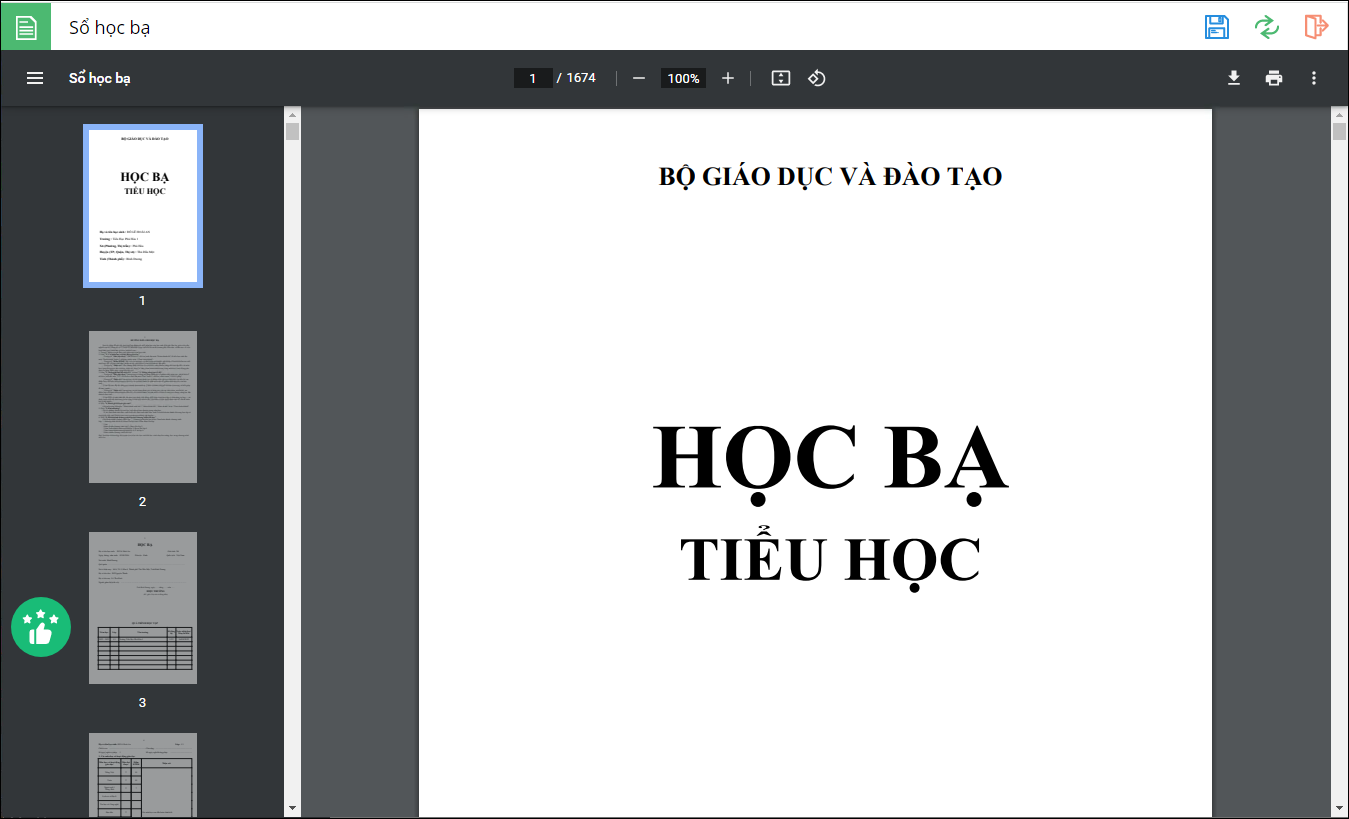Image resolution: width=1349 pixels, height=819 pixels.
Task: Click the green document icon at top-left
Action: [26, 27]
